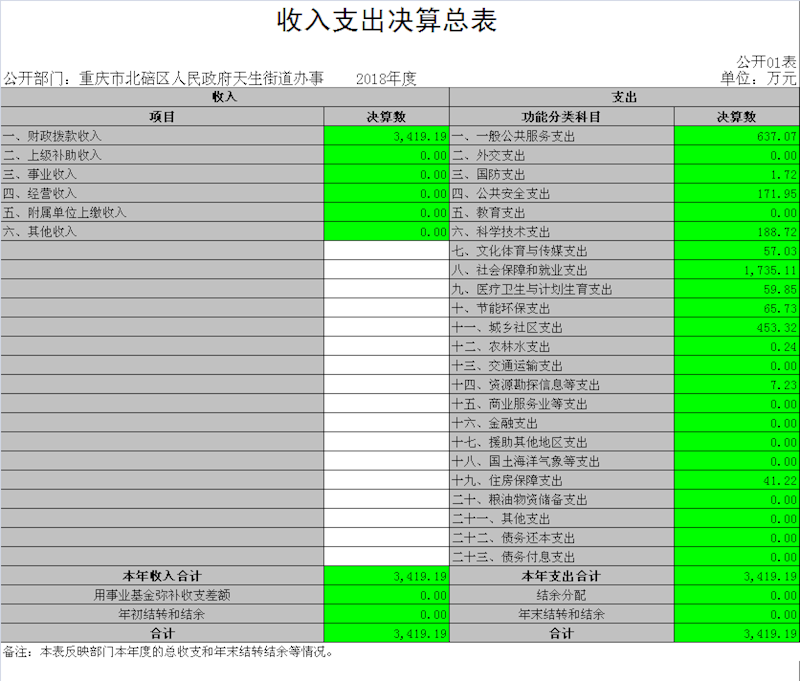Click the 一、一般公共服务支出 cell
Viewport: 800px width, 681px height.
pyautogui.click(x=562, y=136)
